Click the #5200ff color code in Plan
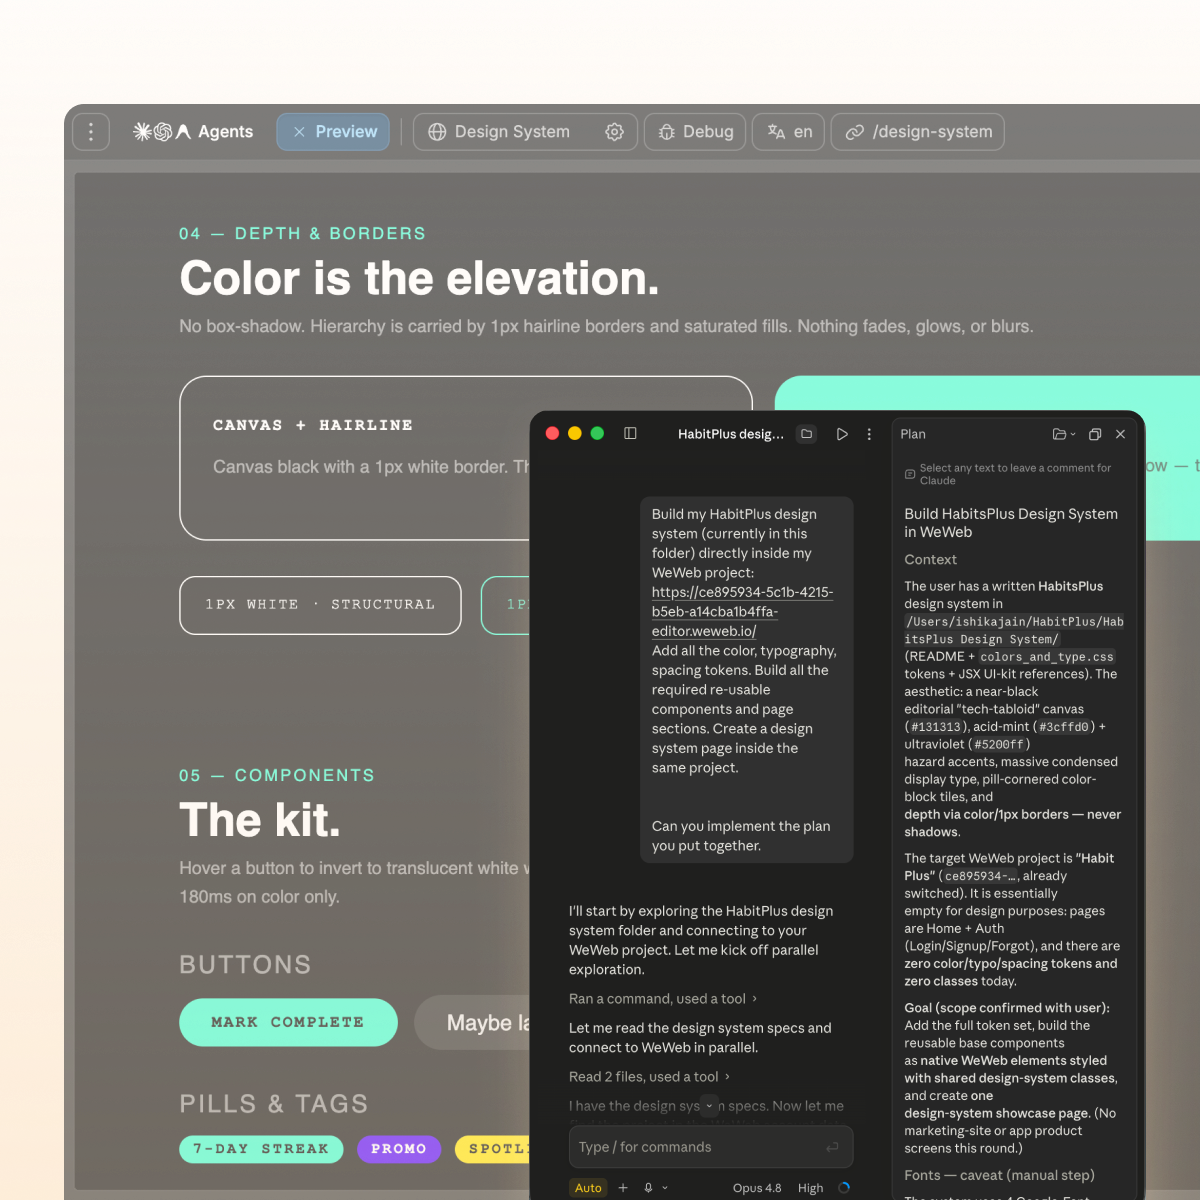 coord(998,744)
